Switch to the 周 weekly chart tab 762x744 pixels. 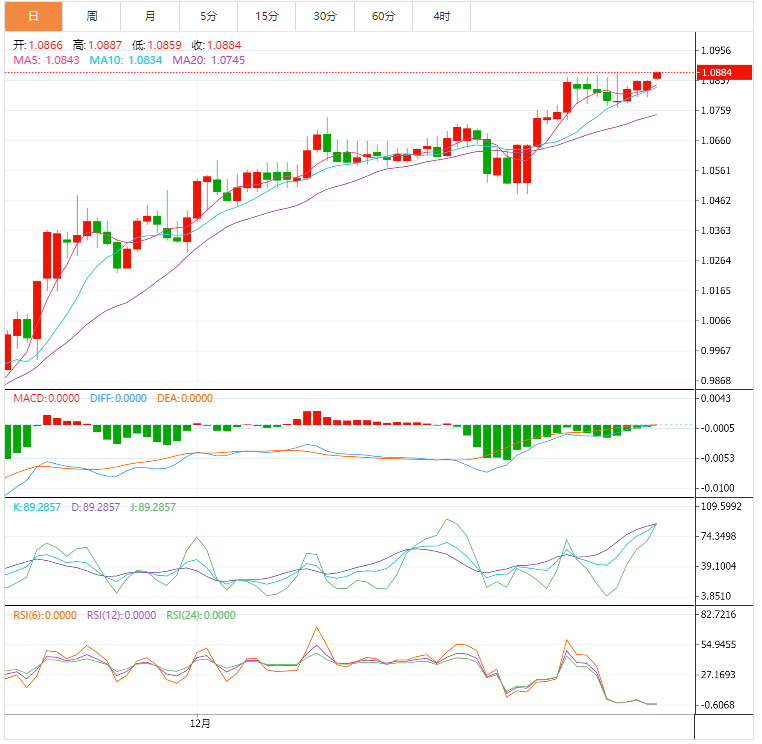(x=92, y=16)
